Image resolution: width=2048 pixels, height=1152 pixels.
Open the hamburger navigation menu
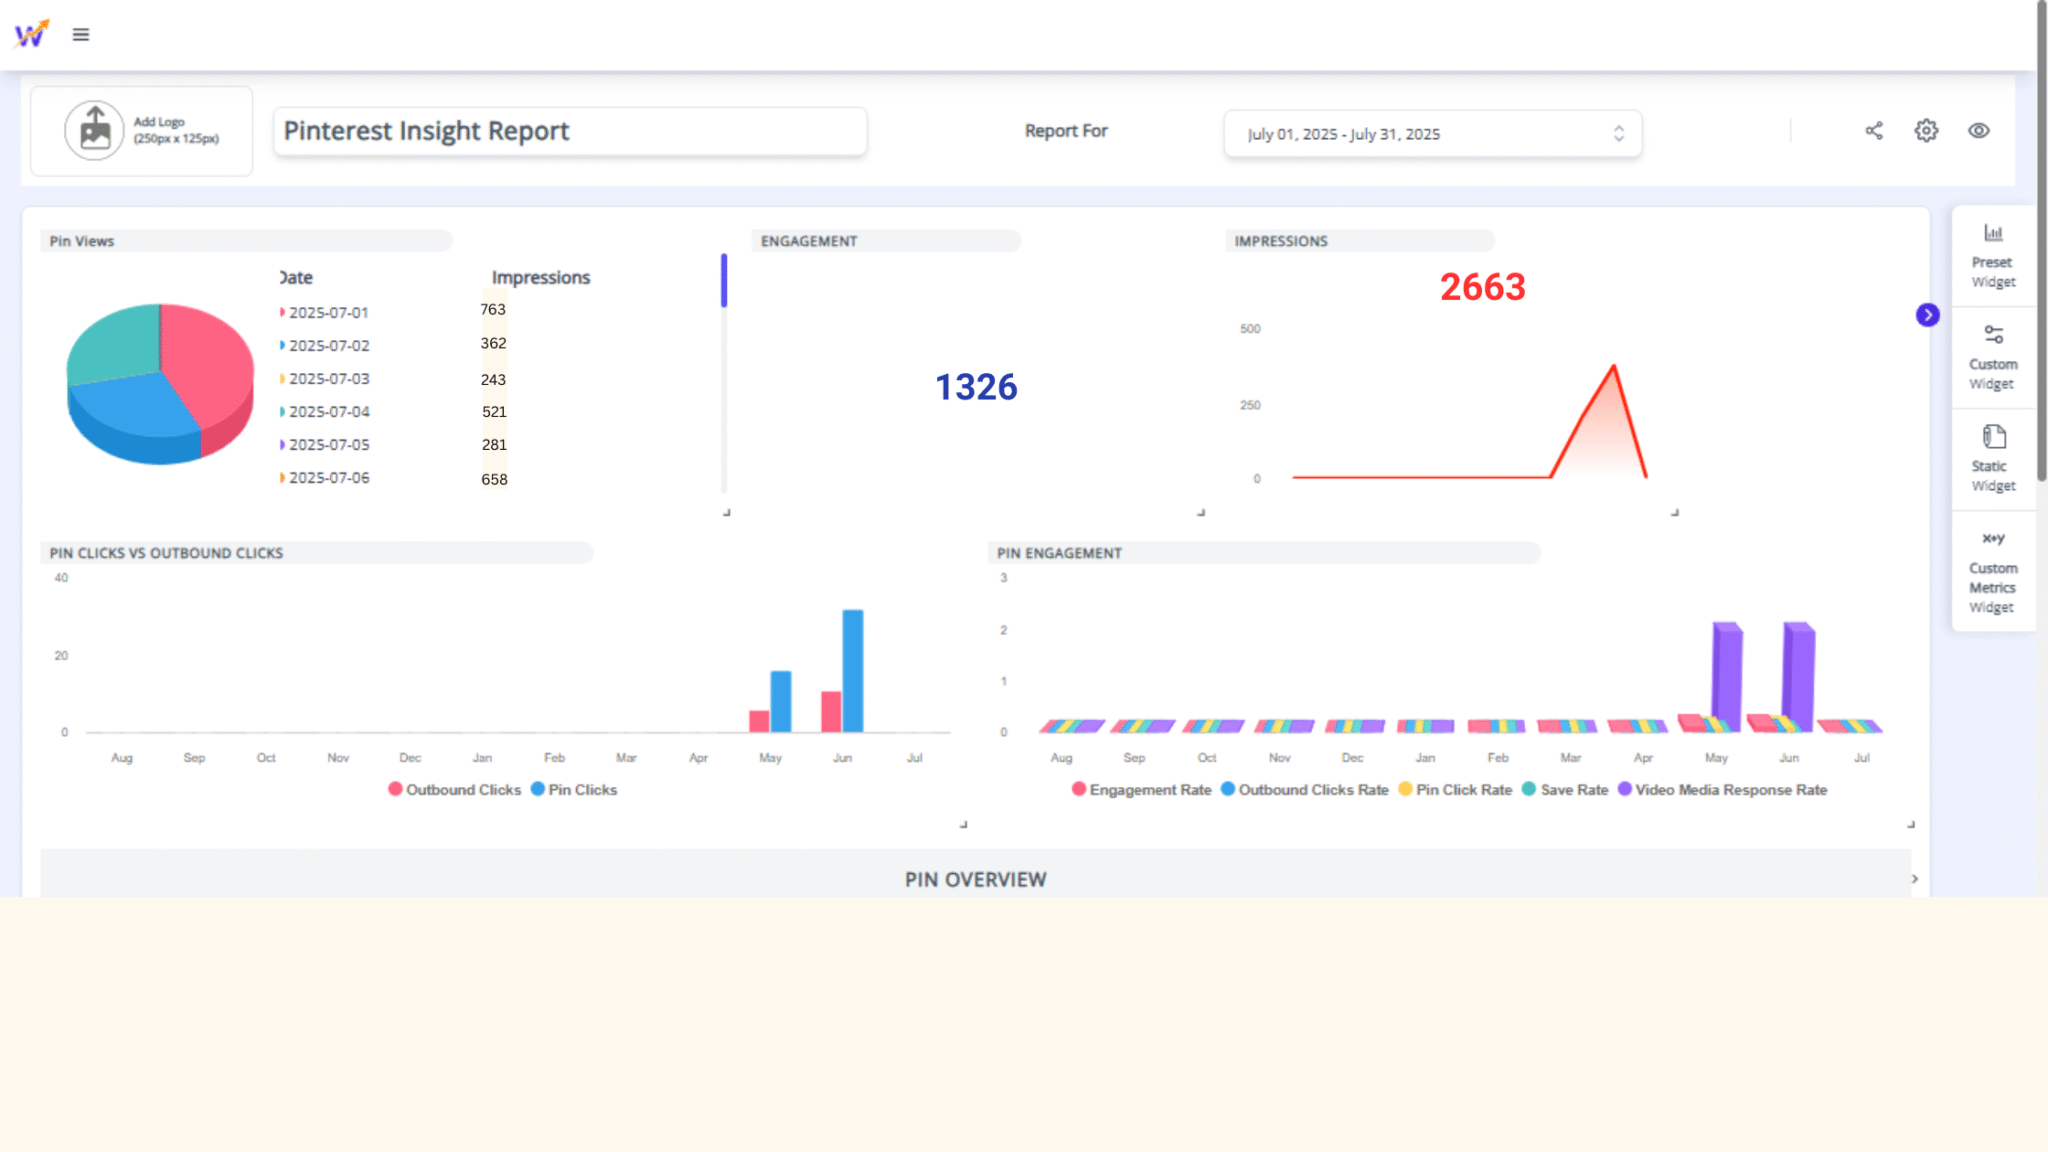pyautogui.click(x=80, y=33)
